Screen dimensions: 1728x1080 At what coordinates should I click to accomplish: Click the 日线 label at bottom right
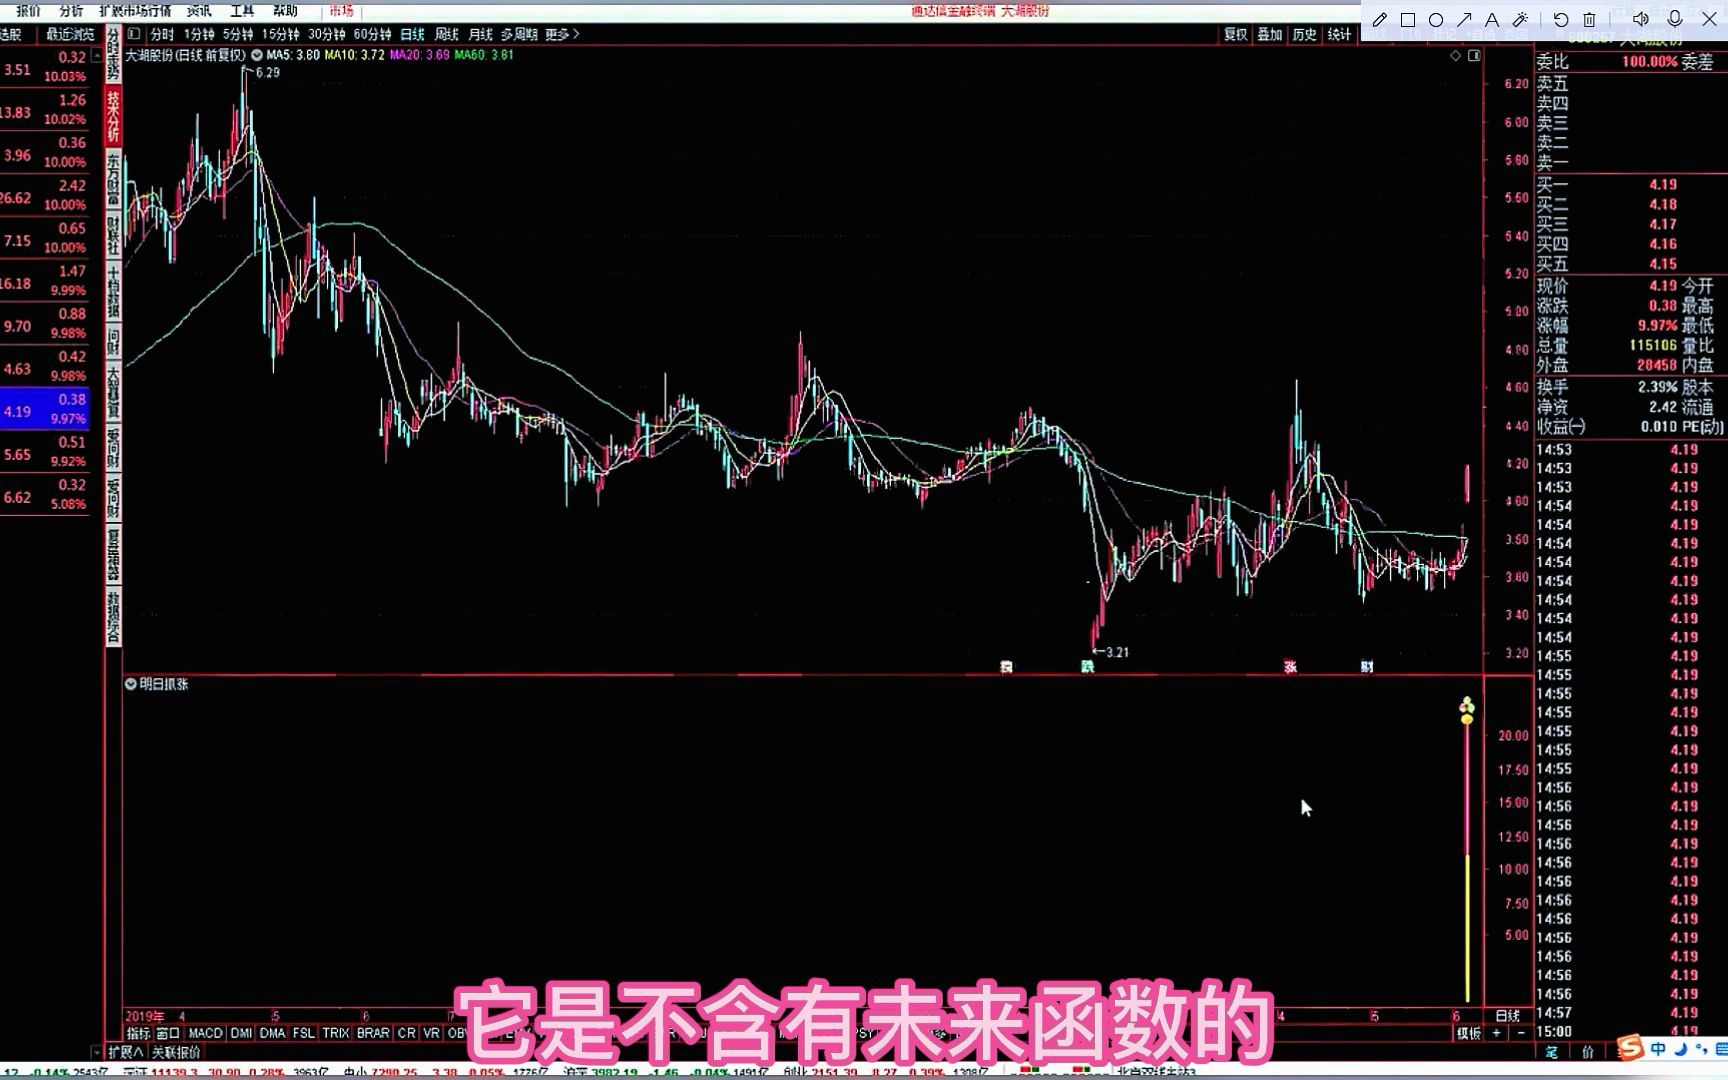tap(1507, 1016)
